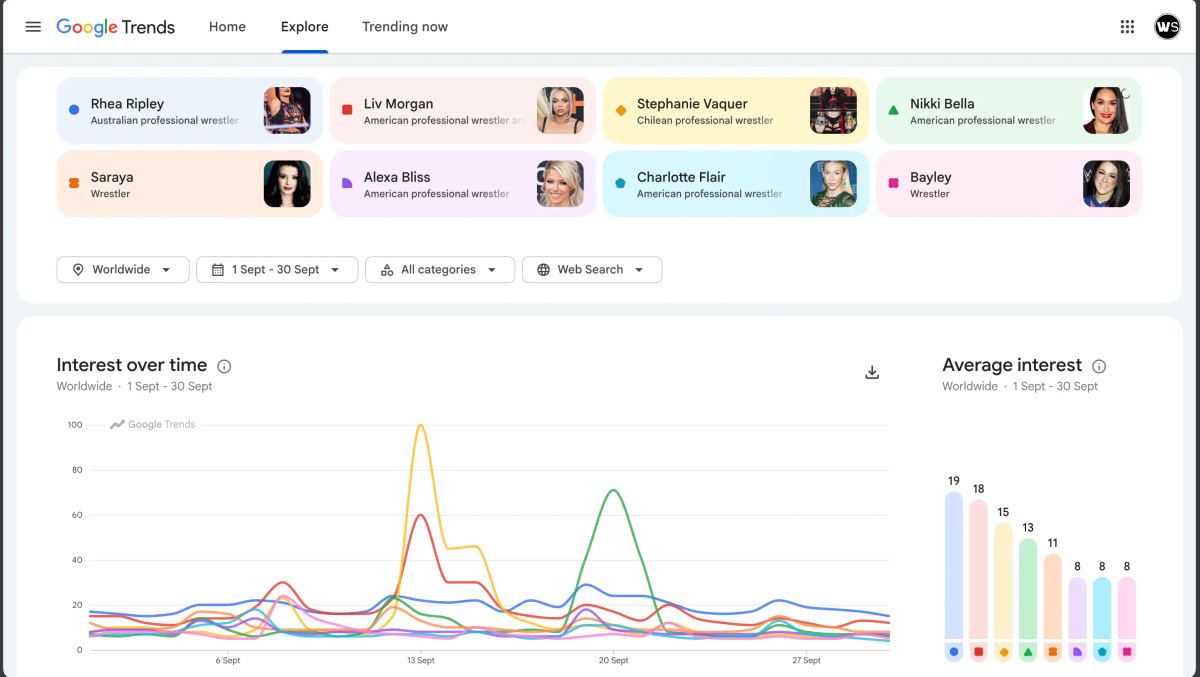This screenshot has width=1200, height=677.
Task: Click the blue circle icon for Rhea Ripley
Action: (x=74, y=110)
